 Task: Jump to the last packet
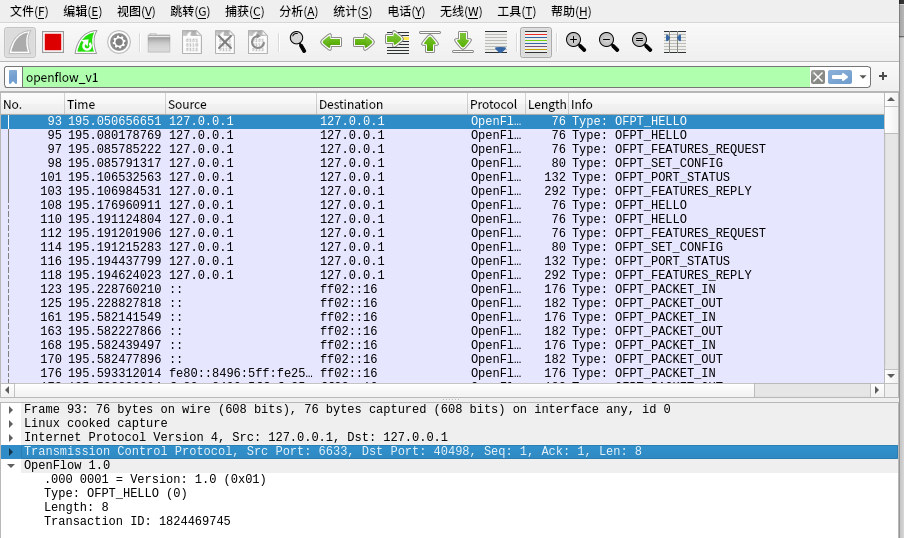pyautogui.click(x=463, y=42)
